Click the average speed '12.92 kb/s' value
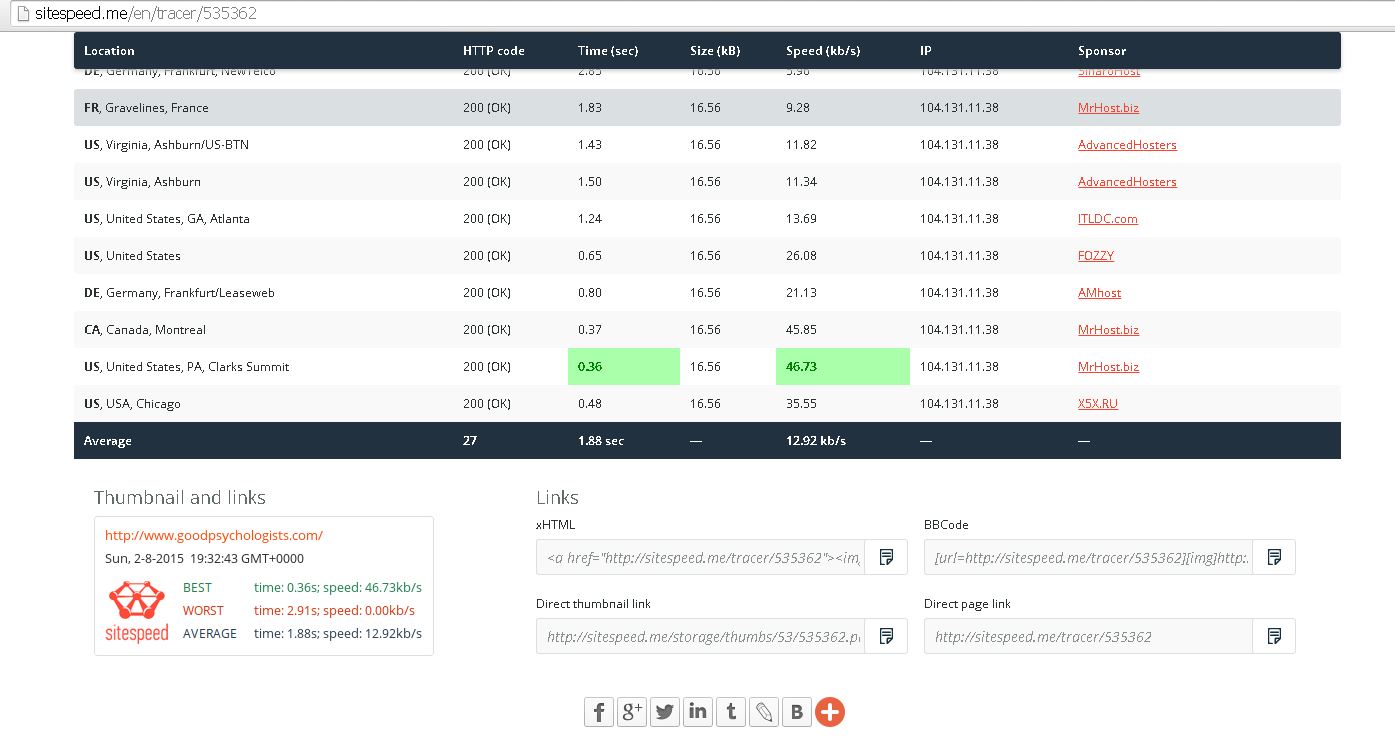 pyautogui.click(x=816, y=441)
